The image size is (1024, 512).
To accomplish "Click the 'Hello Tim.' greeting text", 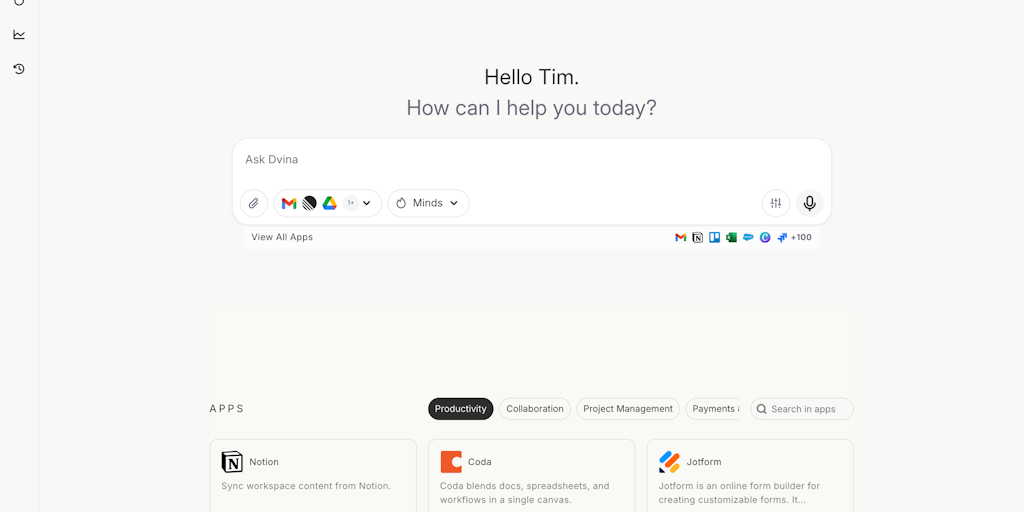I will [x=532, y=77].
